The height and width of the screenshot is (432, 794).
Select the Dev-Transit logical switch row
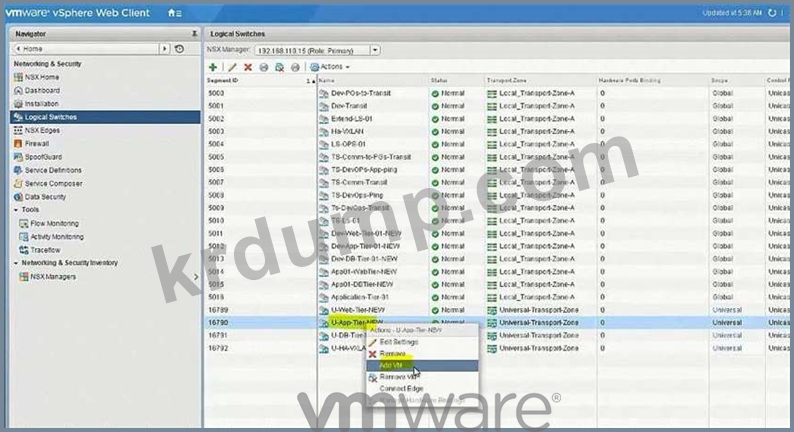click(496, 106)
